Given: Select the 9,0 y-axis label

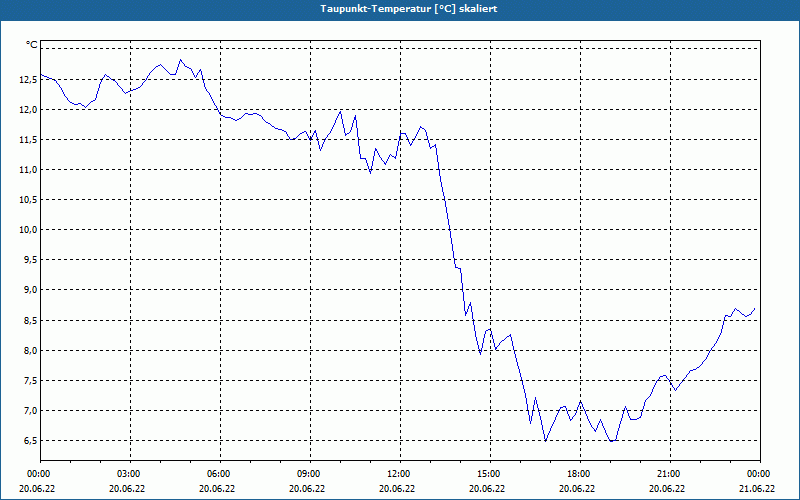Looking at the screenshot, I should coord(31,290).
